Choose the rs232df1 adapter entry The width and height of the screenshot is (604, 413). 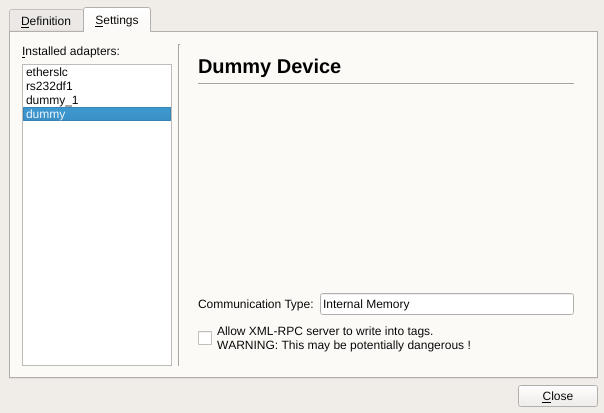click(49, 87)
